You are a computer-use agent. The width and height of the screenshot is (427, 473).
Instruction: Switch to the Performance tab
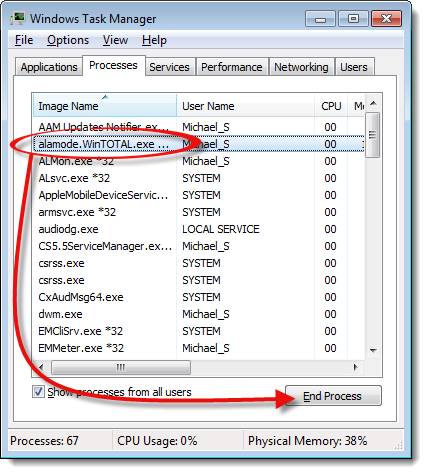[x=232, y=67]
